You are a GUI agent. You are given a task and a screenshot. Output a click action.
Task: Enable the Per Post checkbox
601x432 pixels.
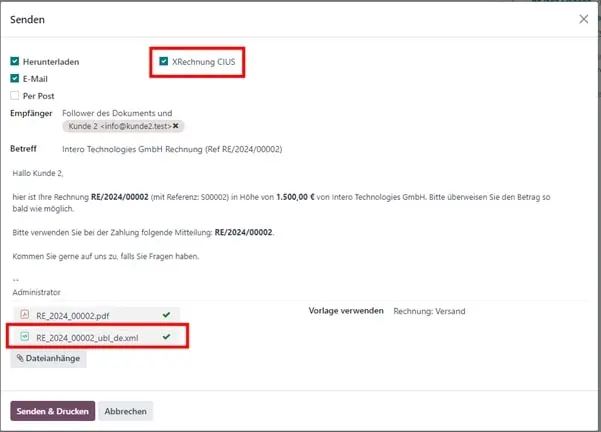(15, 95)
